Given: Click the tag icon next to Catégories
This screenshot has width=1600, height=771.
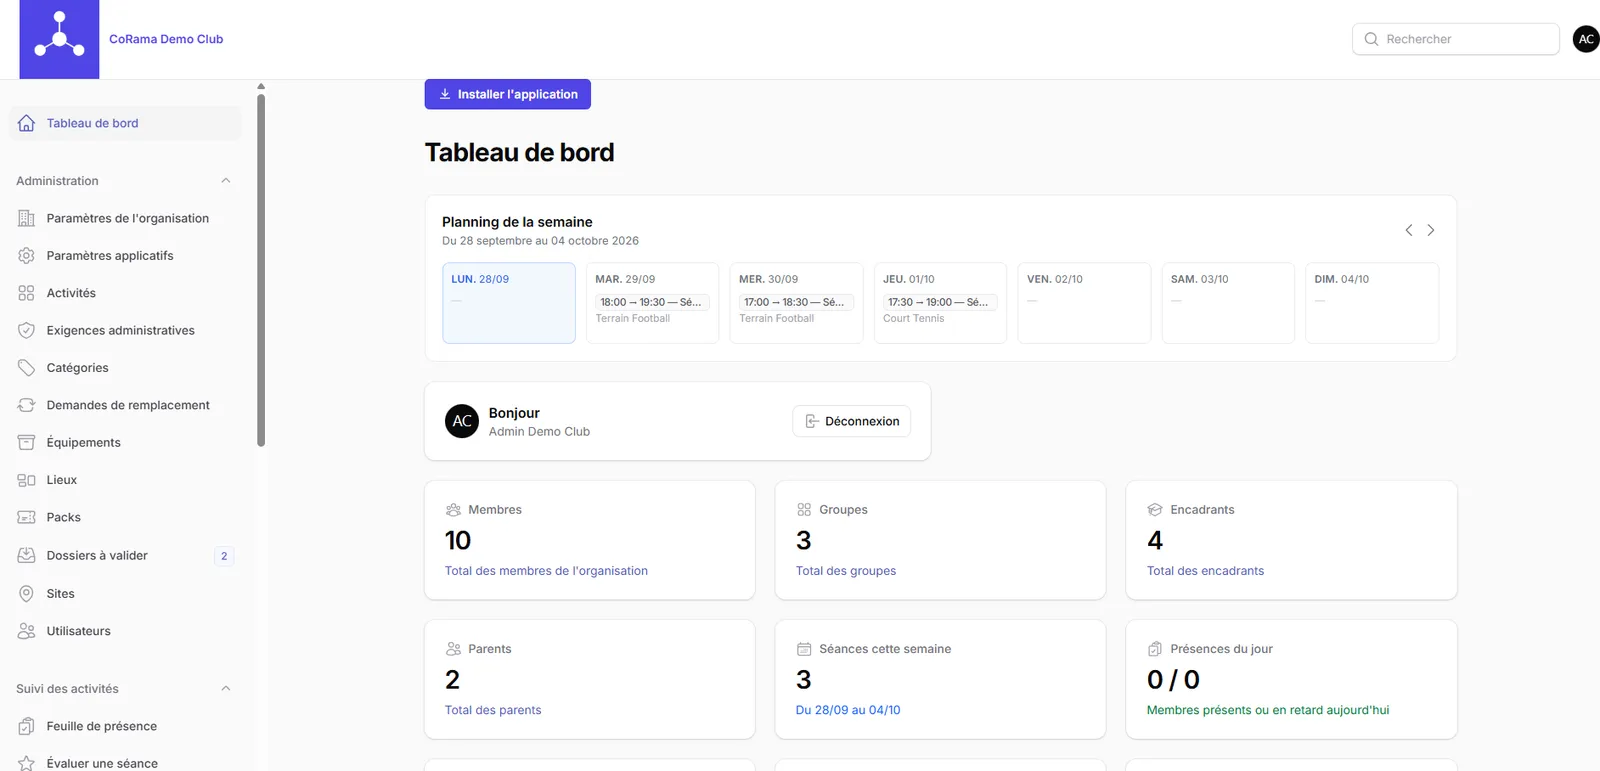Looking at the screenshot, I should tap(26, 368).
